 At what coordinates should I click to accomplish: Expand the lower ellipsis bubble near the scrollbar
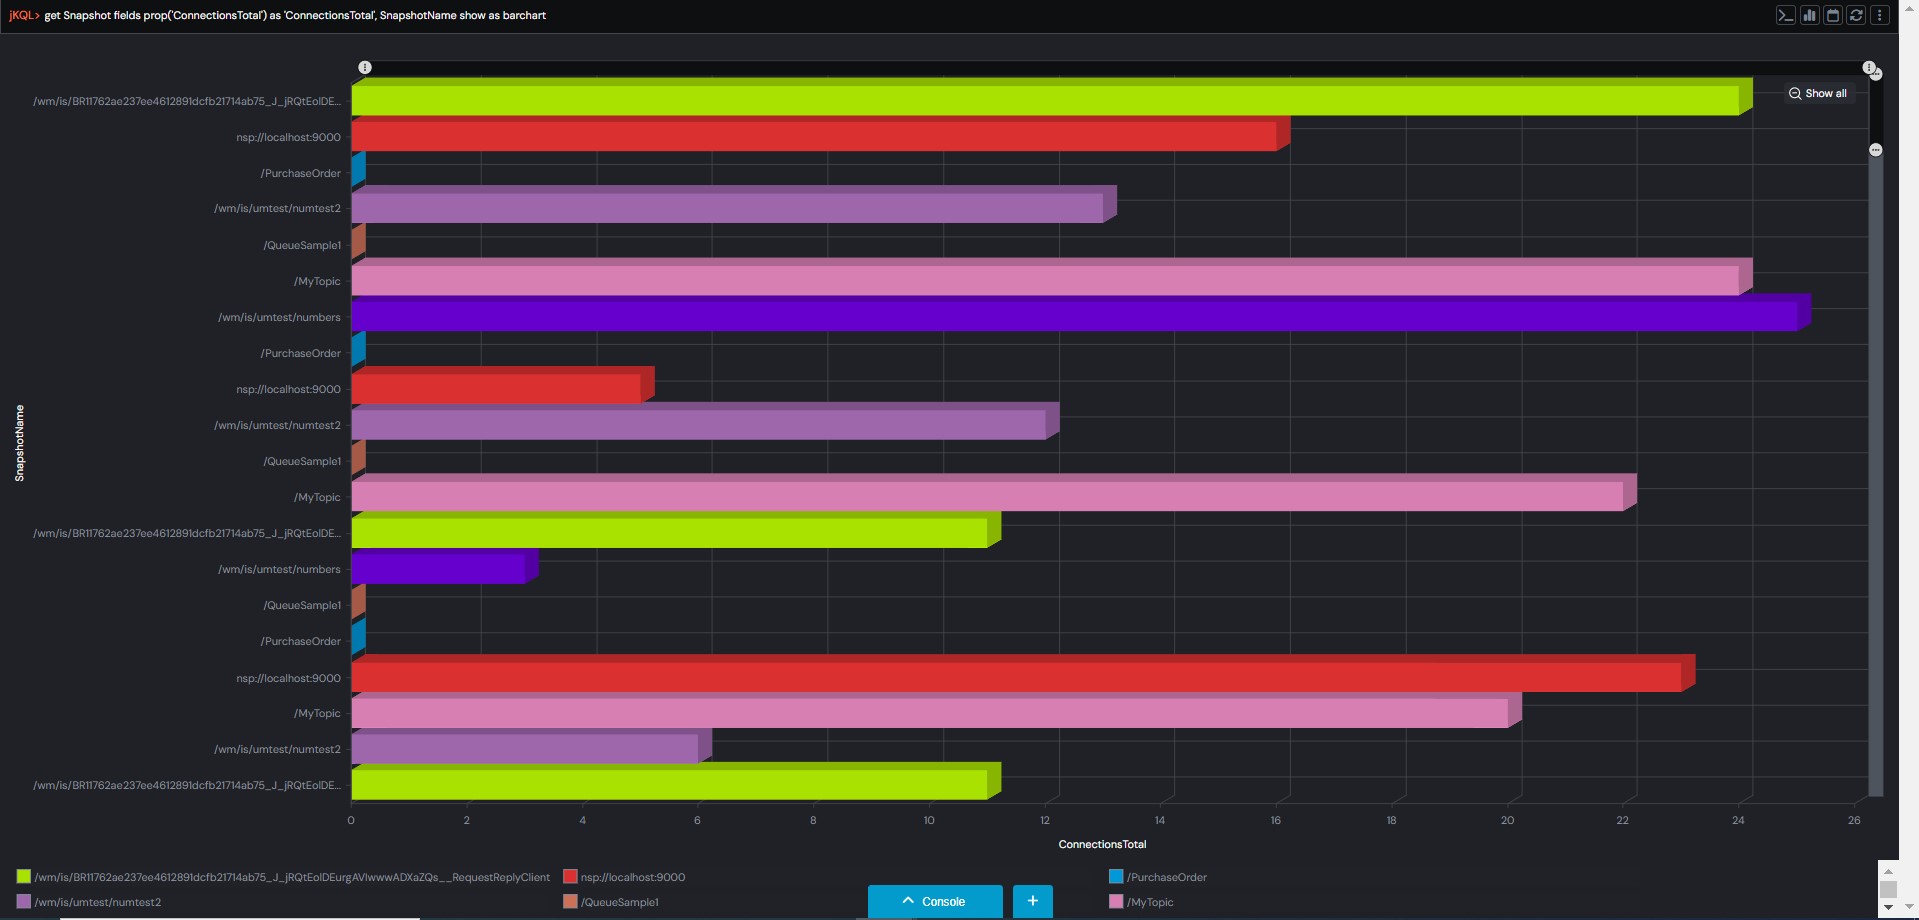tap(1875, 150)
